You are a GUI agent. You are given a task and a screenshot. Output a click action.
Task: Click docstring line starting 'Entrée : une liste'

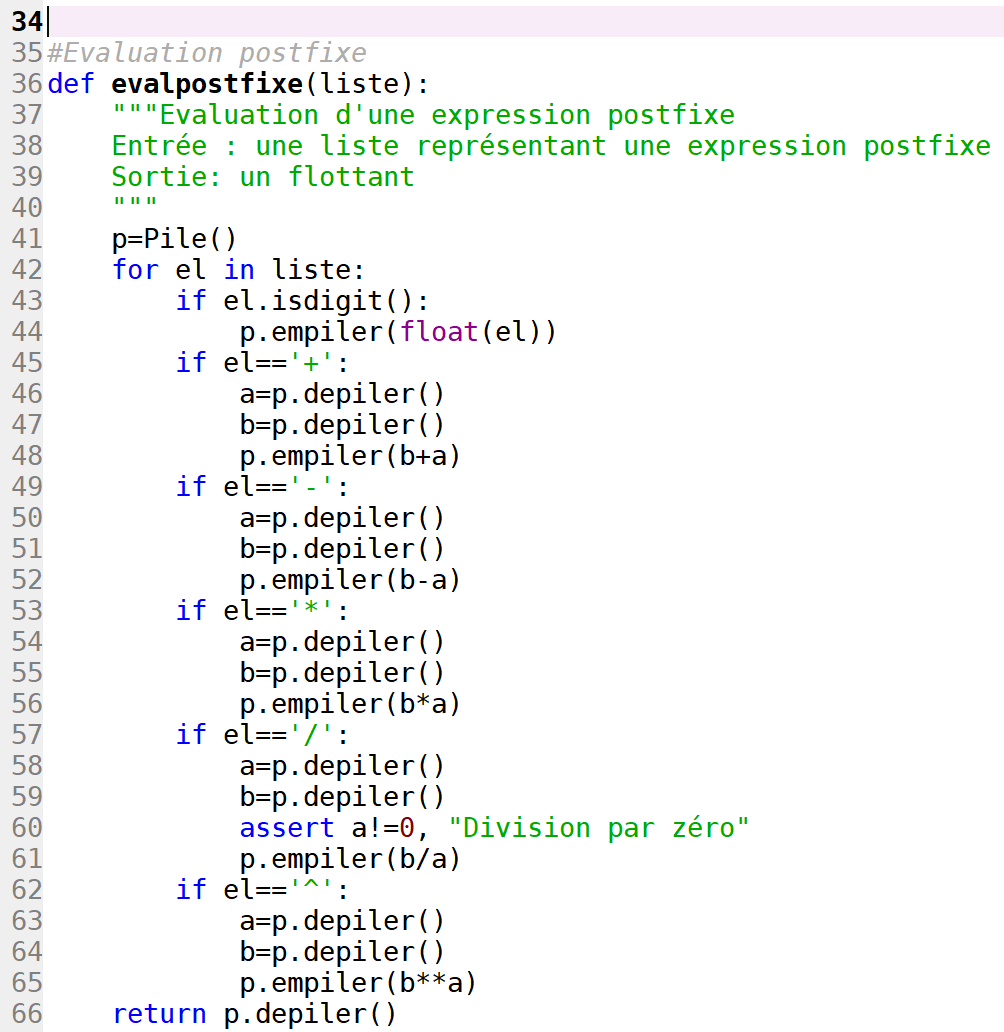[x=551, y=145]
